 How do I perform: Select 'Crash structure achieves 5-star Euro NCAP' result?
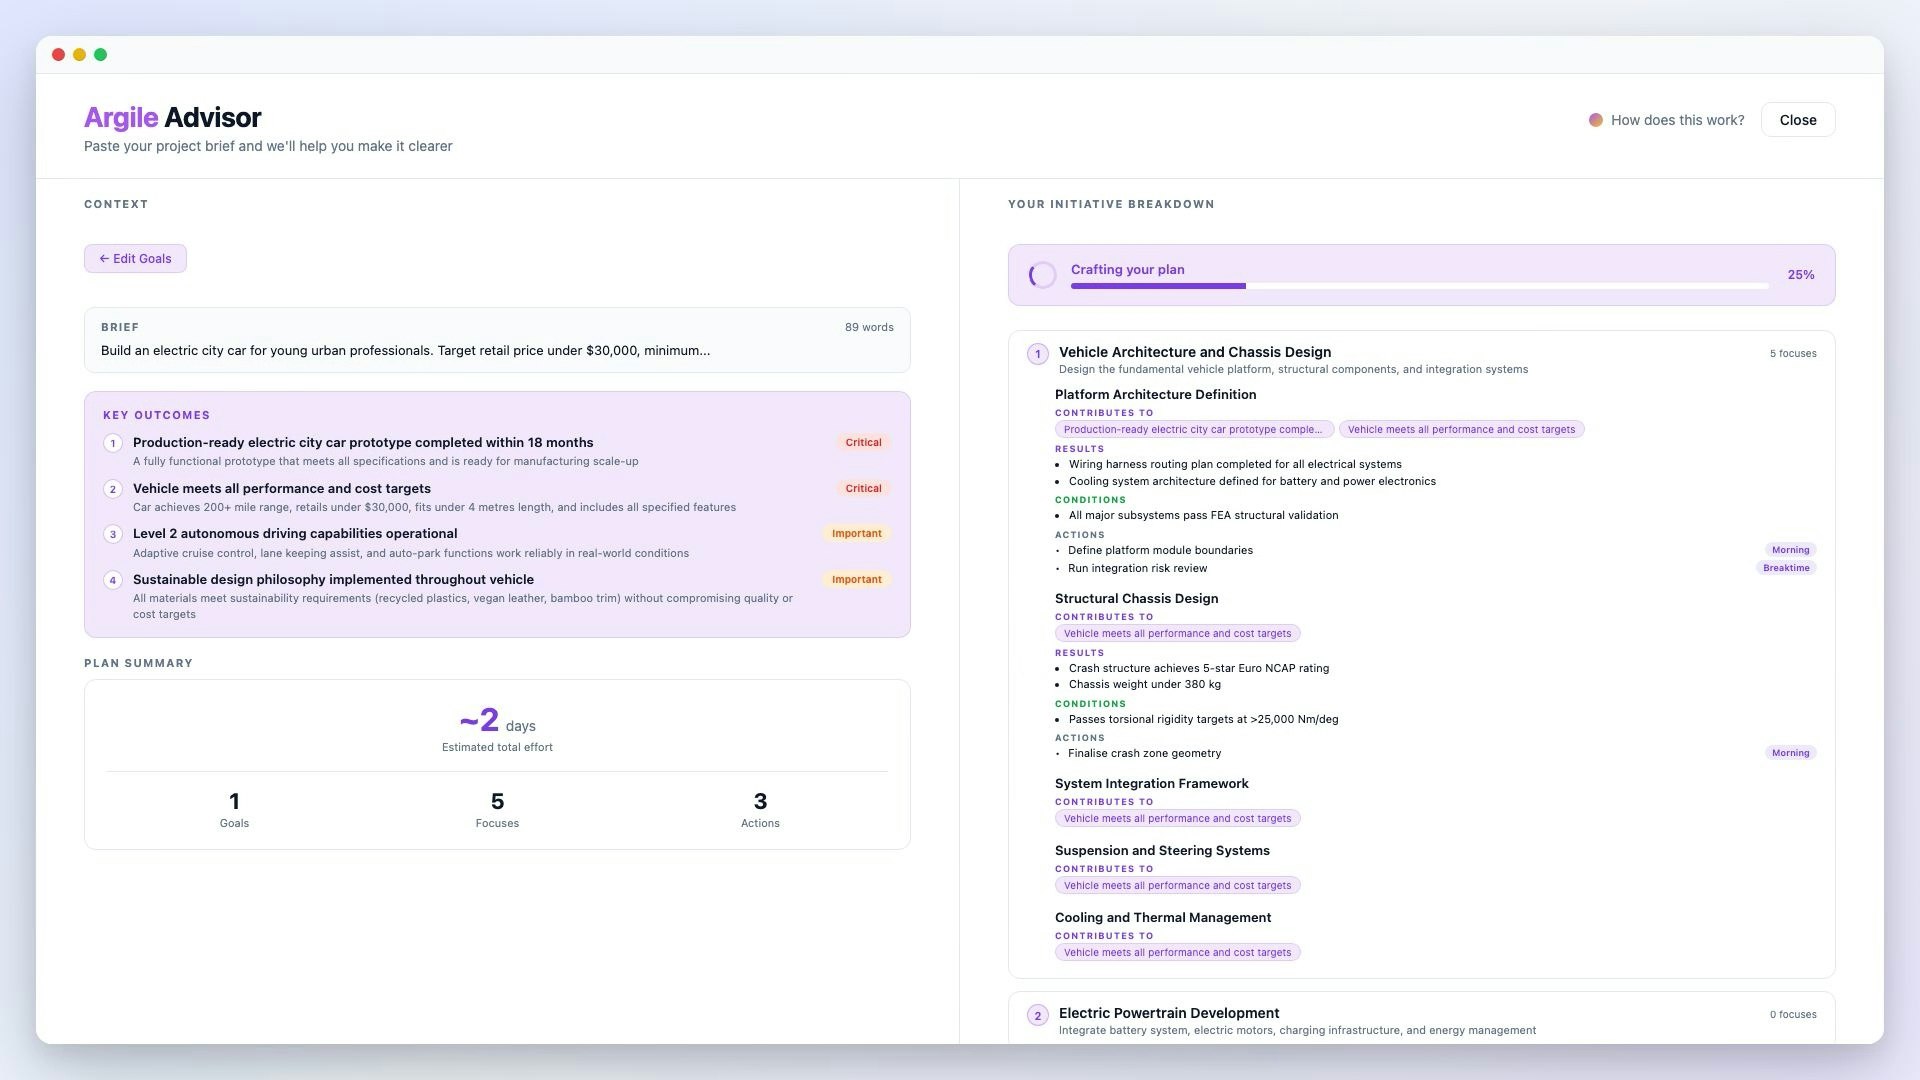click(1199, 668)
